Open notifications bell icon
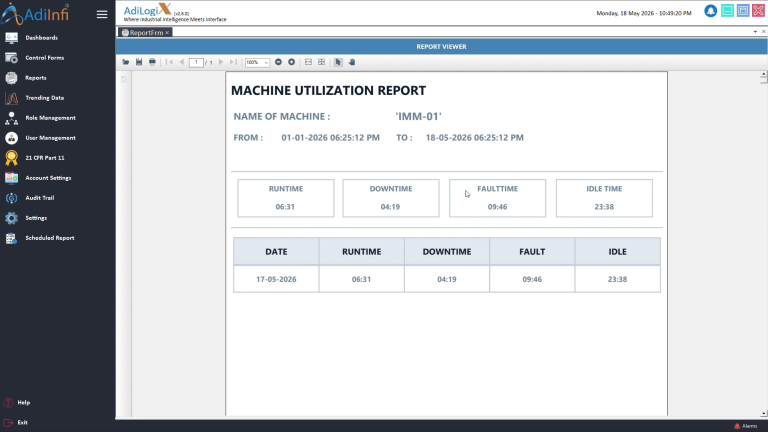Image resolution: width=768 pixels, height=432 pixels. 710,11
